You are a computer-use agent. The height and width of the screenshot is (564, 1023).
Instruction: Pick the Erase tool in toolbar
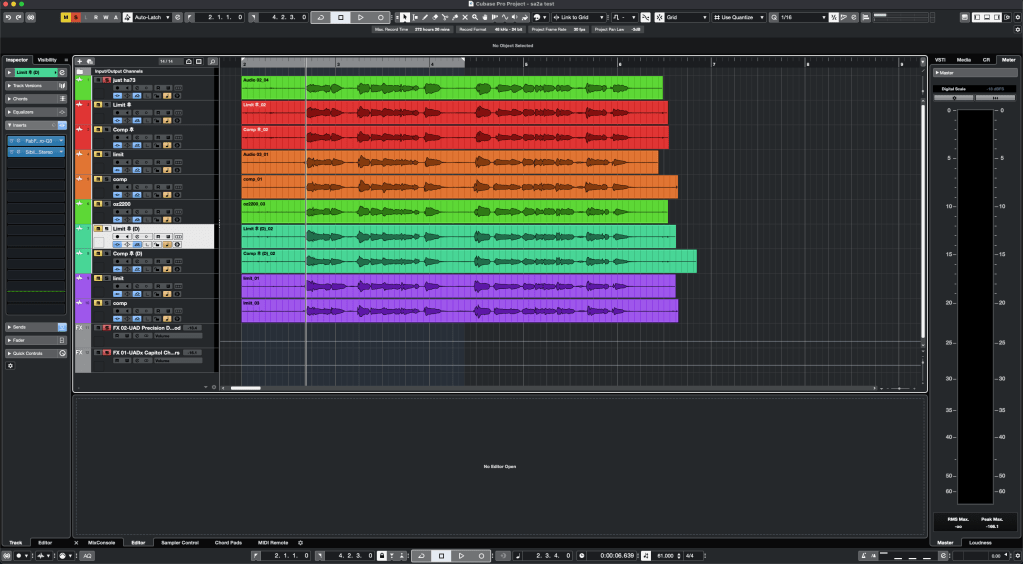pos(436,17)
